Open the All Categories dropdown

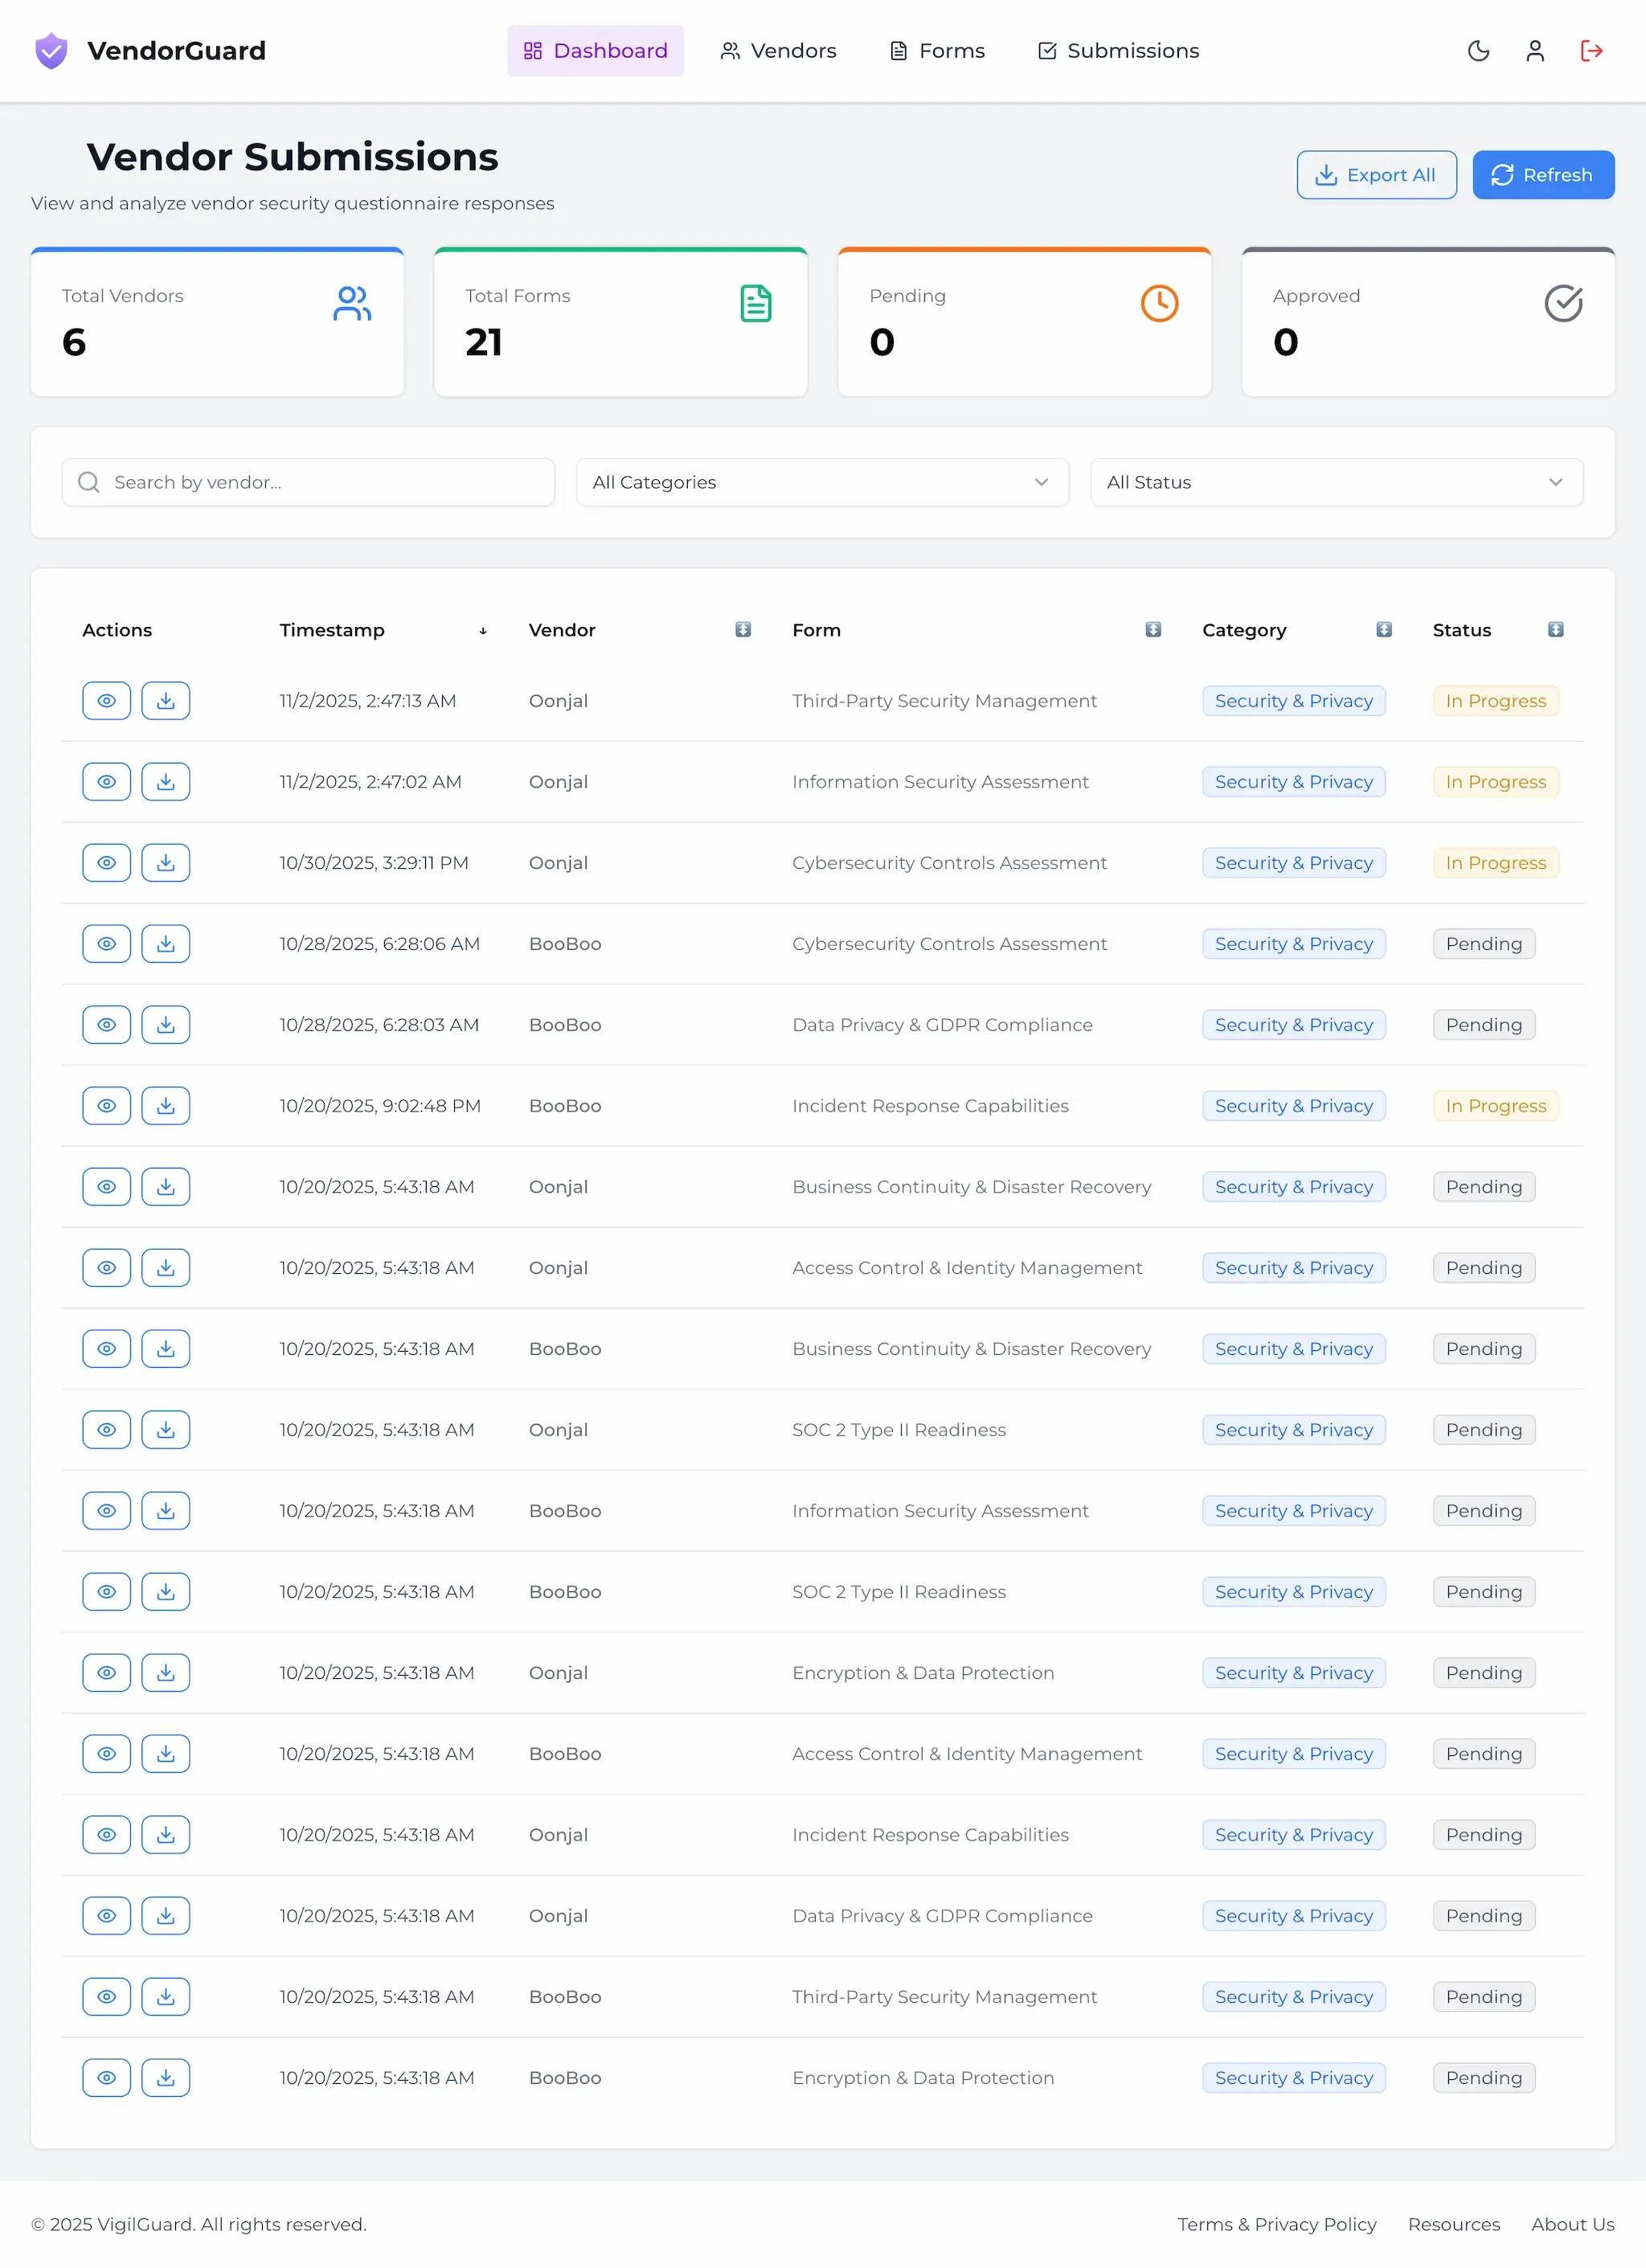click(x=822, y=482)
